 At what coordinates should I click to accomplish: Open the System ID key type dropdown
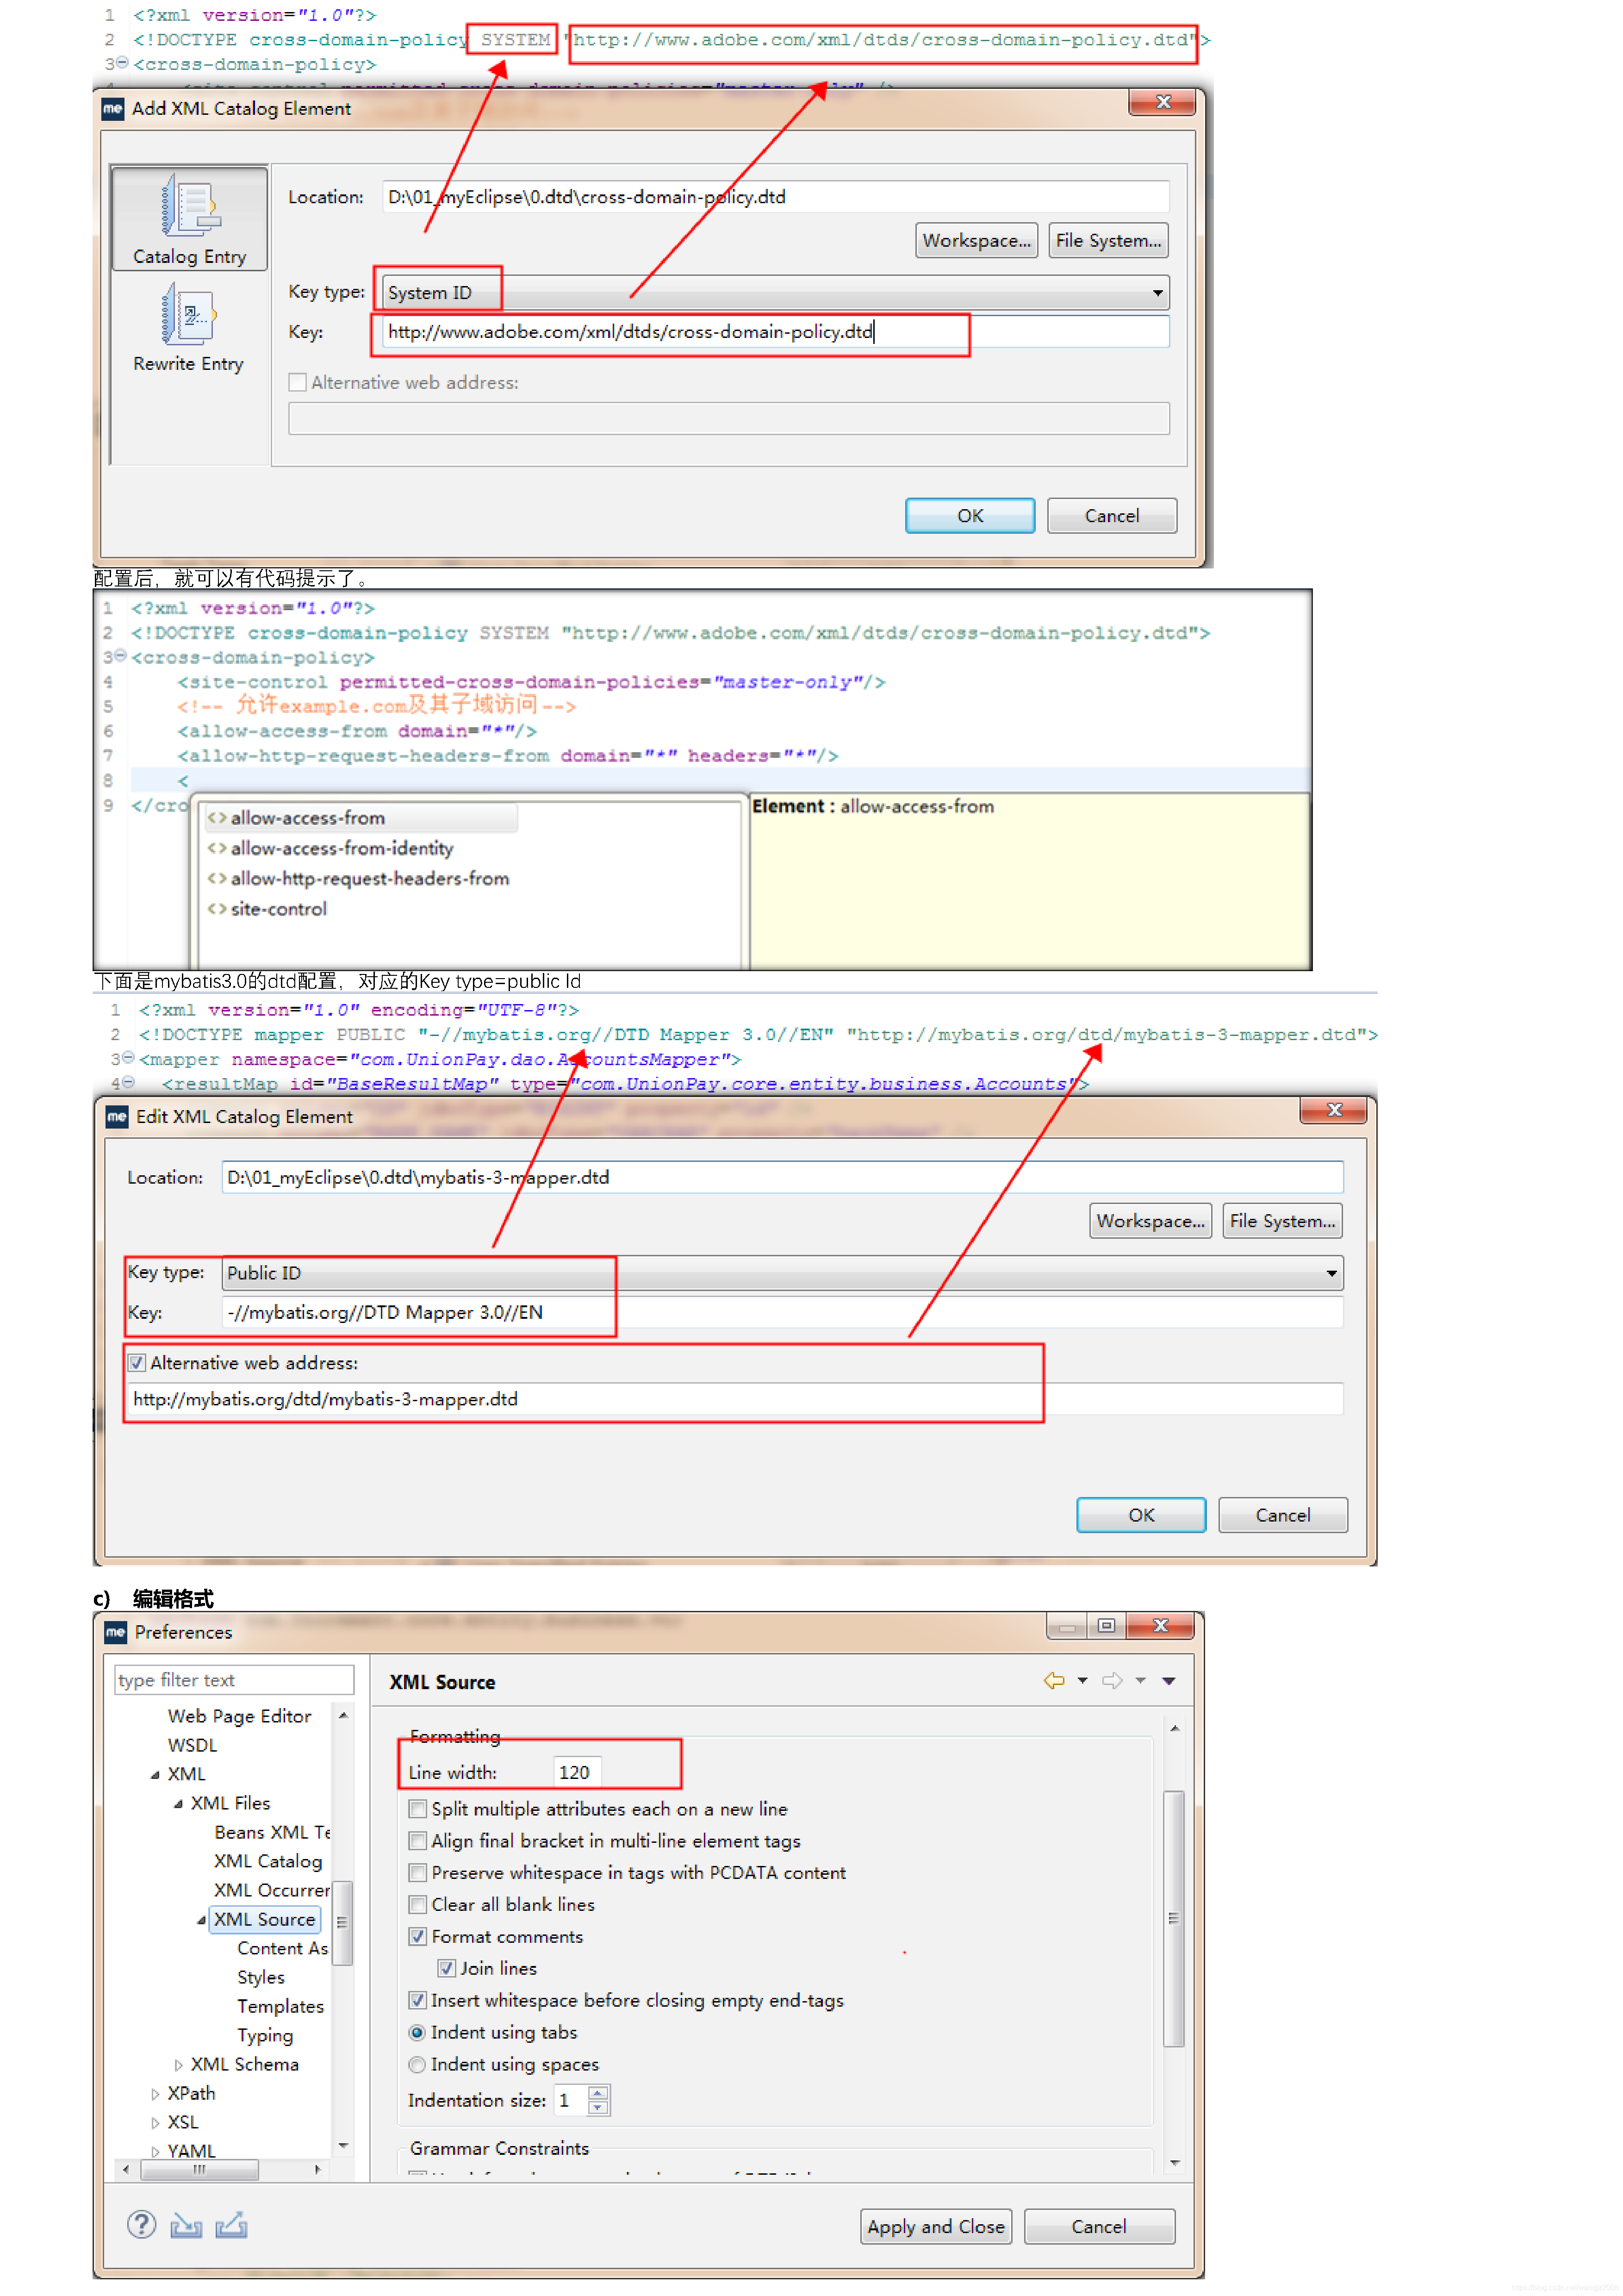pyautogui.click(x=1157, y=293)
